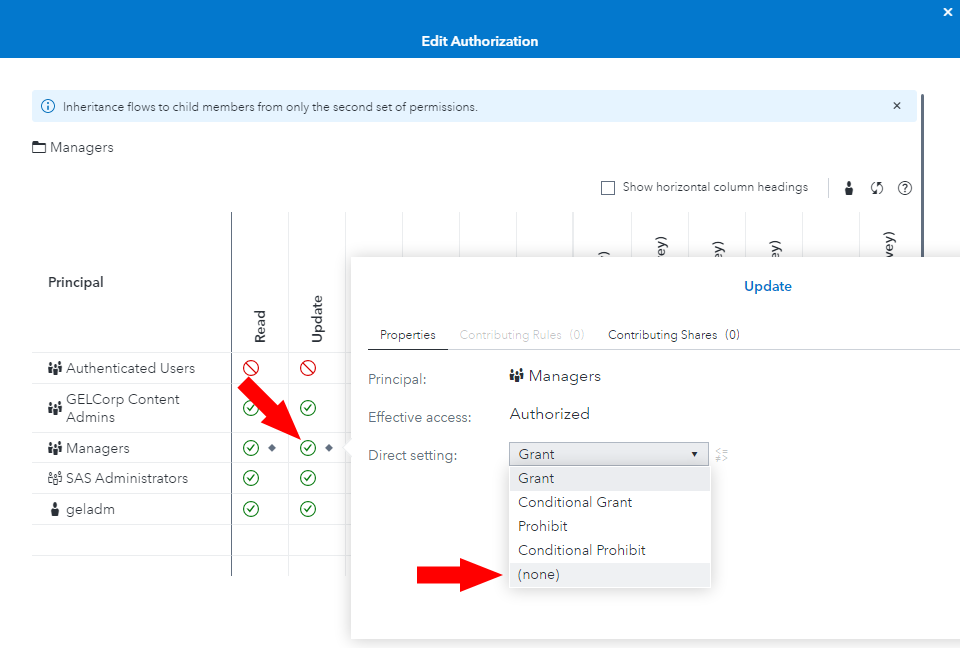The image size is (960, 648).
Task: Click the Managers Read grant checkmark
Action: coord(251,448)
